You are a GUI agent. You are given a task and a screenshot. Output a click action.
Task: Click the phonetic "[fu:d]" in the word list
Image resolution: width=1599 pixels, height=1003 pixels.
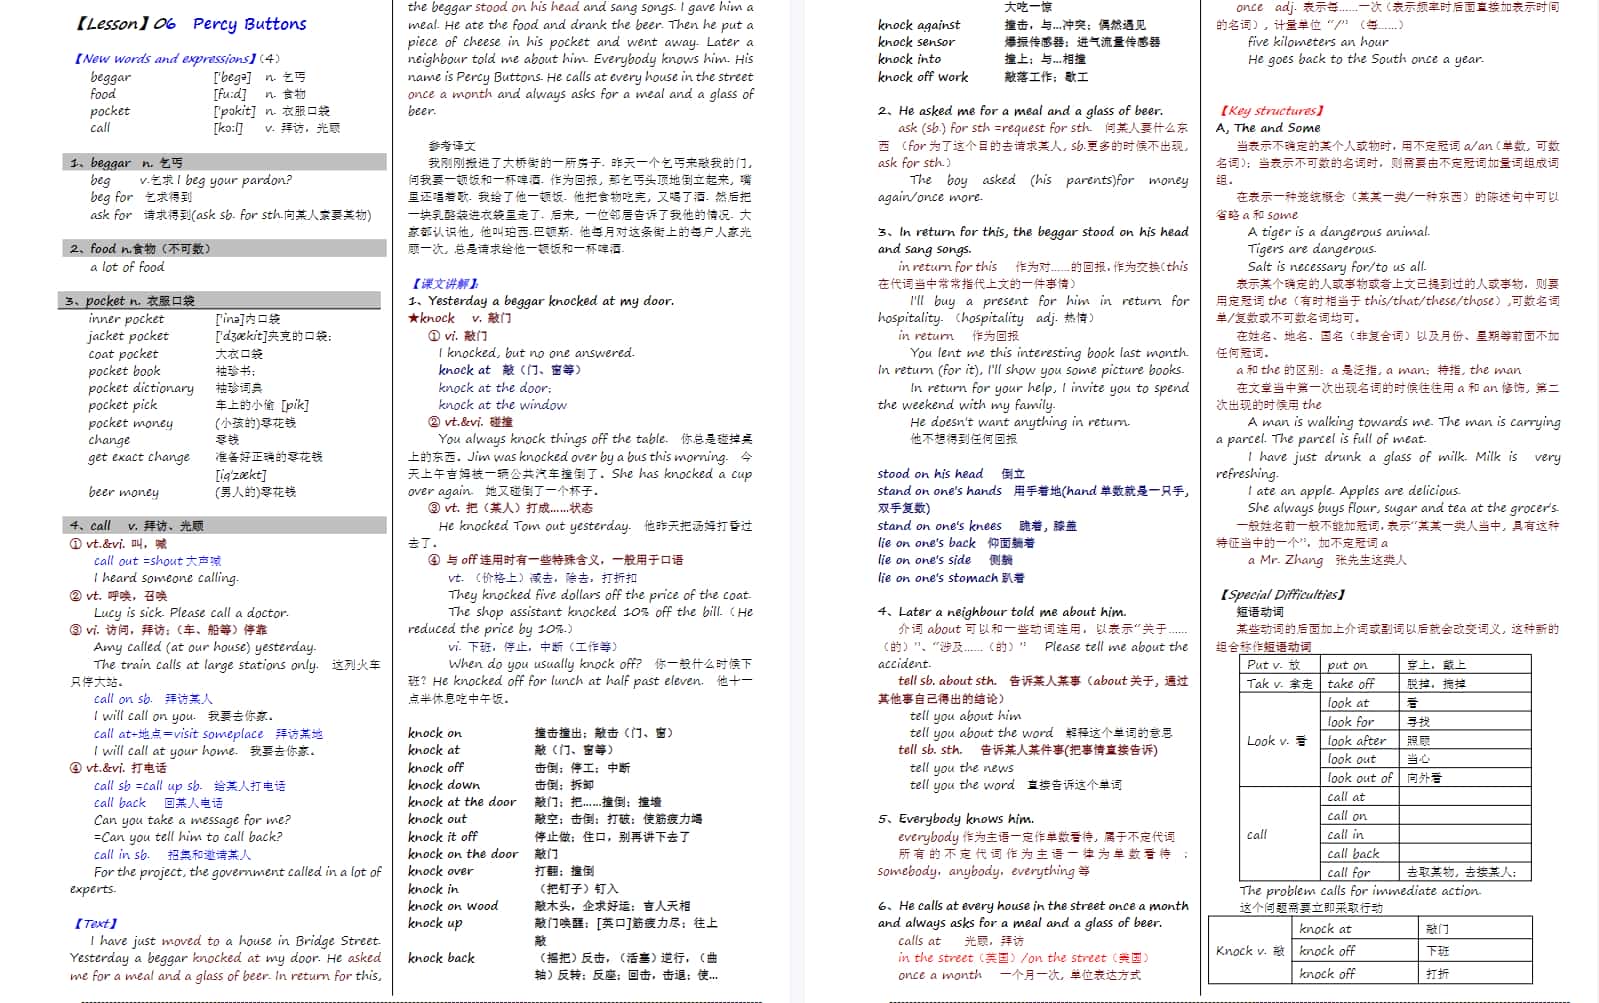[230, 94]
